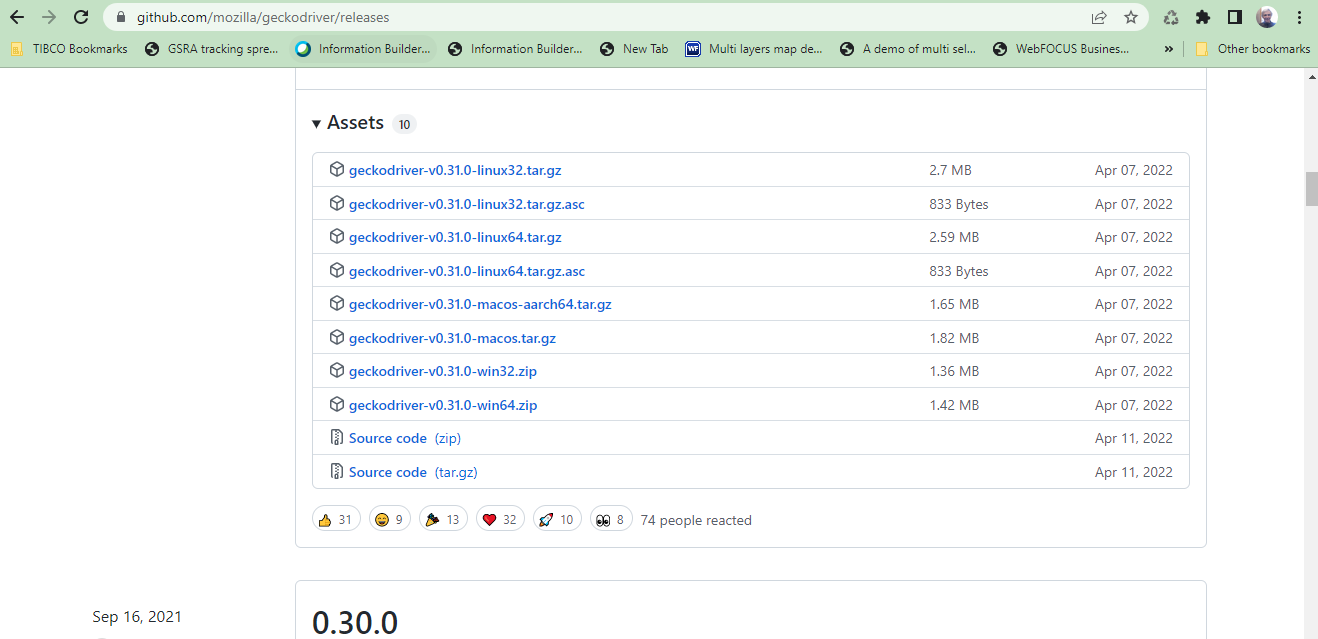Screen dimensions: 1318x639
Task: Toggle laugh reaction with 9
Action: (x=390, y=519)
